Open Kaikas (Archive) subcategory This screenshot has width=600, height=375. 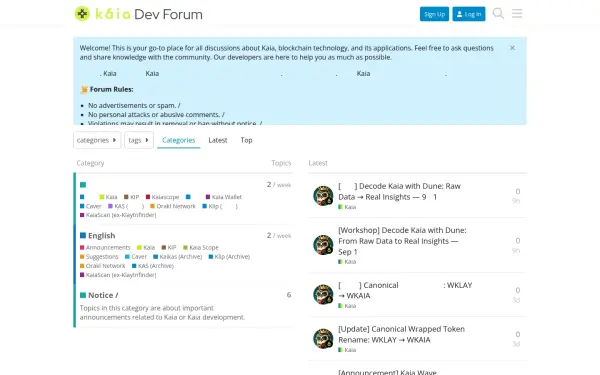(x=178, y=257)
